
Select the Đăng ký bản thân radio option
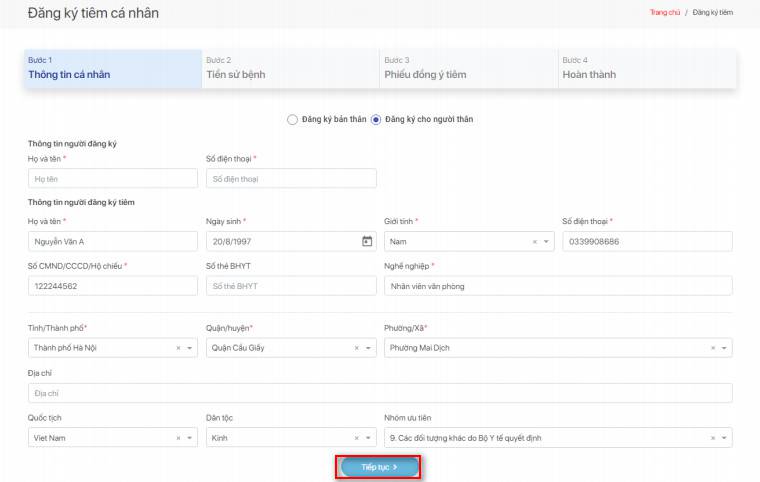tap(292, 119)
